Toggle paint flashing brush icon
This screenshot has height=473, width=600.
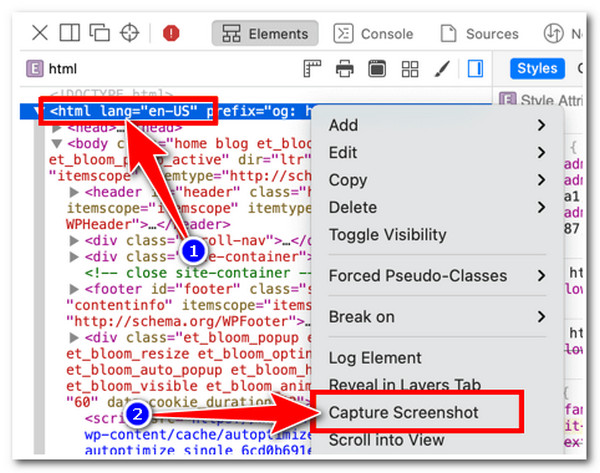[x=442, y=69]
